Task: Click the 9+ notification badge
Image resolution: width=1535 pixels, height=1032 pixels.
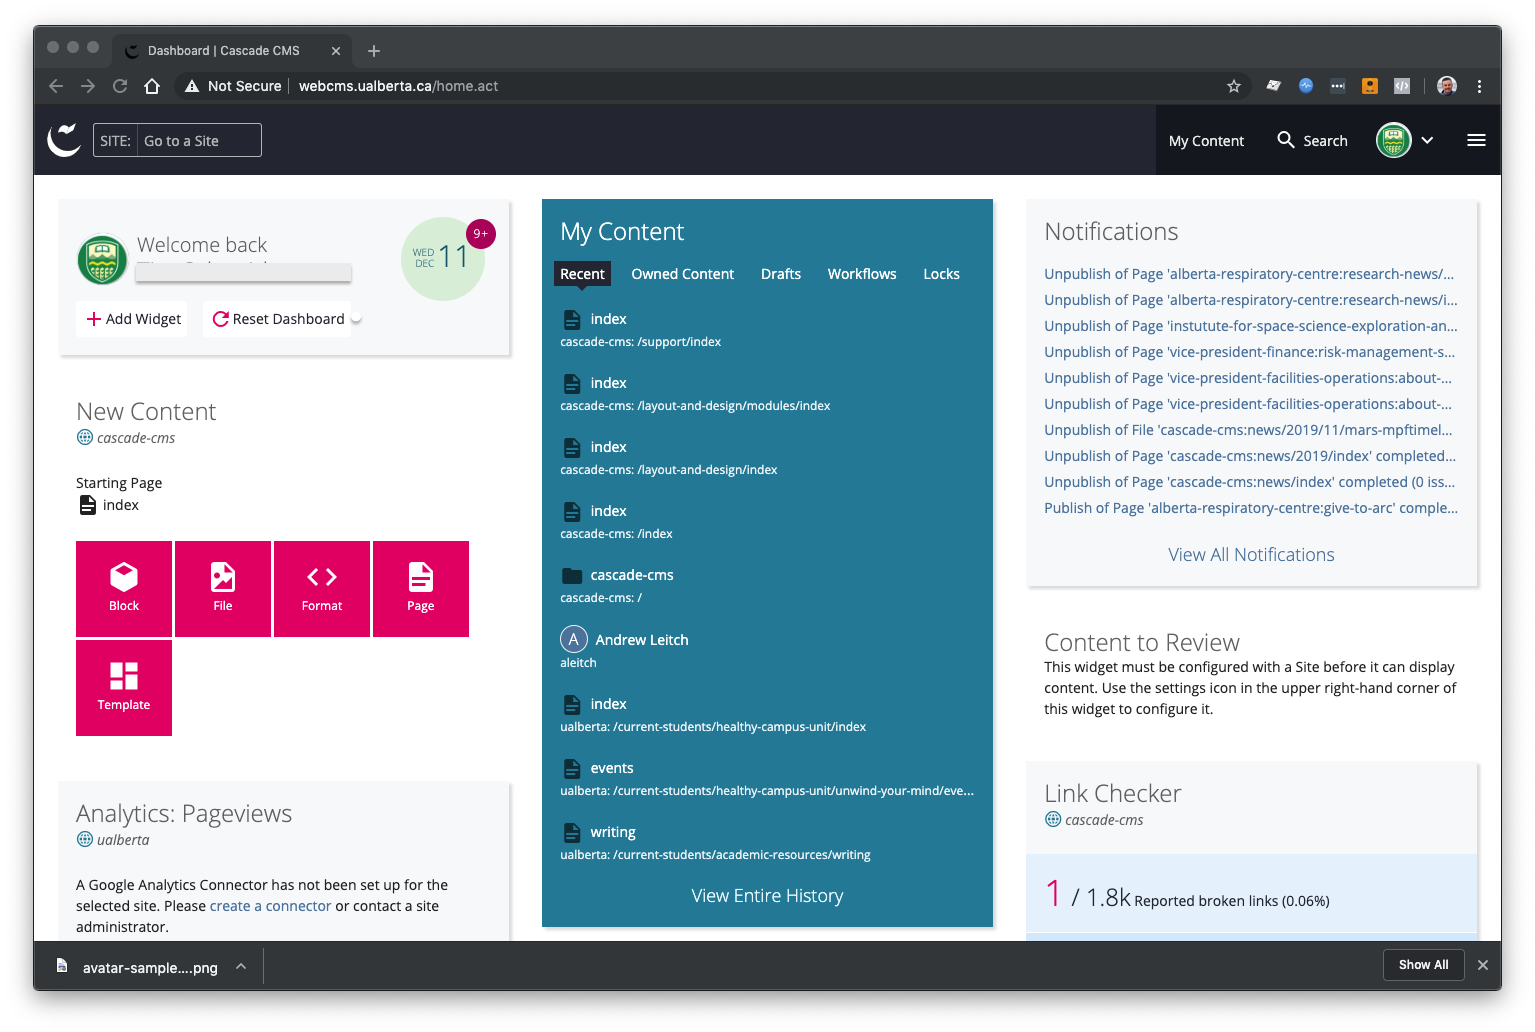Action: [481, 234]
